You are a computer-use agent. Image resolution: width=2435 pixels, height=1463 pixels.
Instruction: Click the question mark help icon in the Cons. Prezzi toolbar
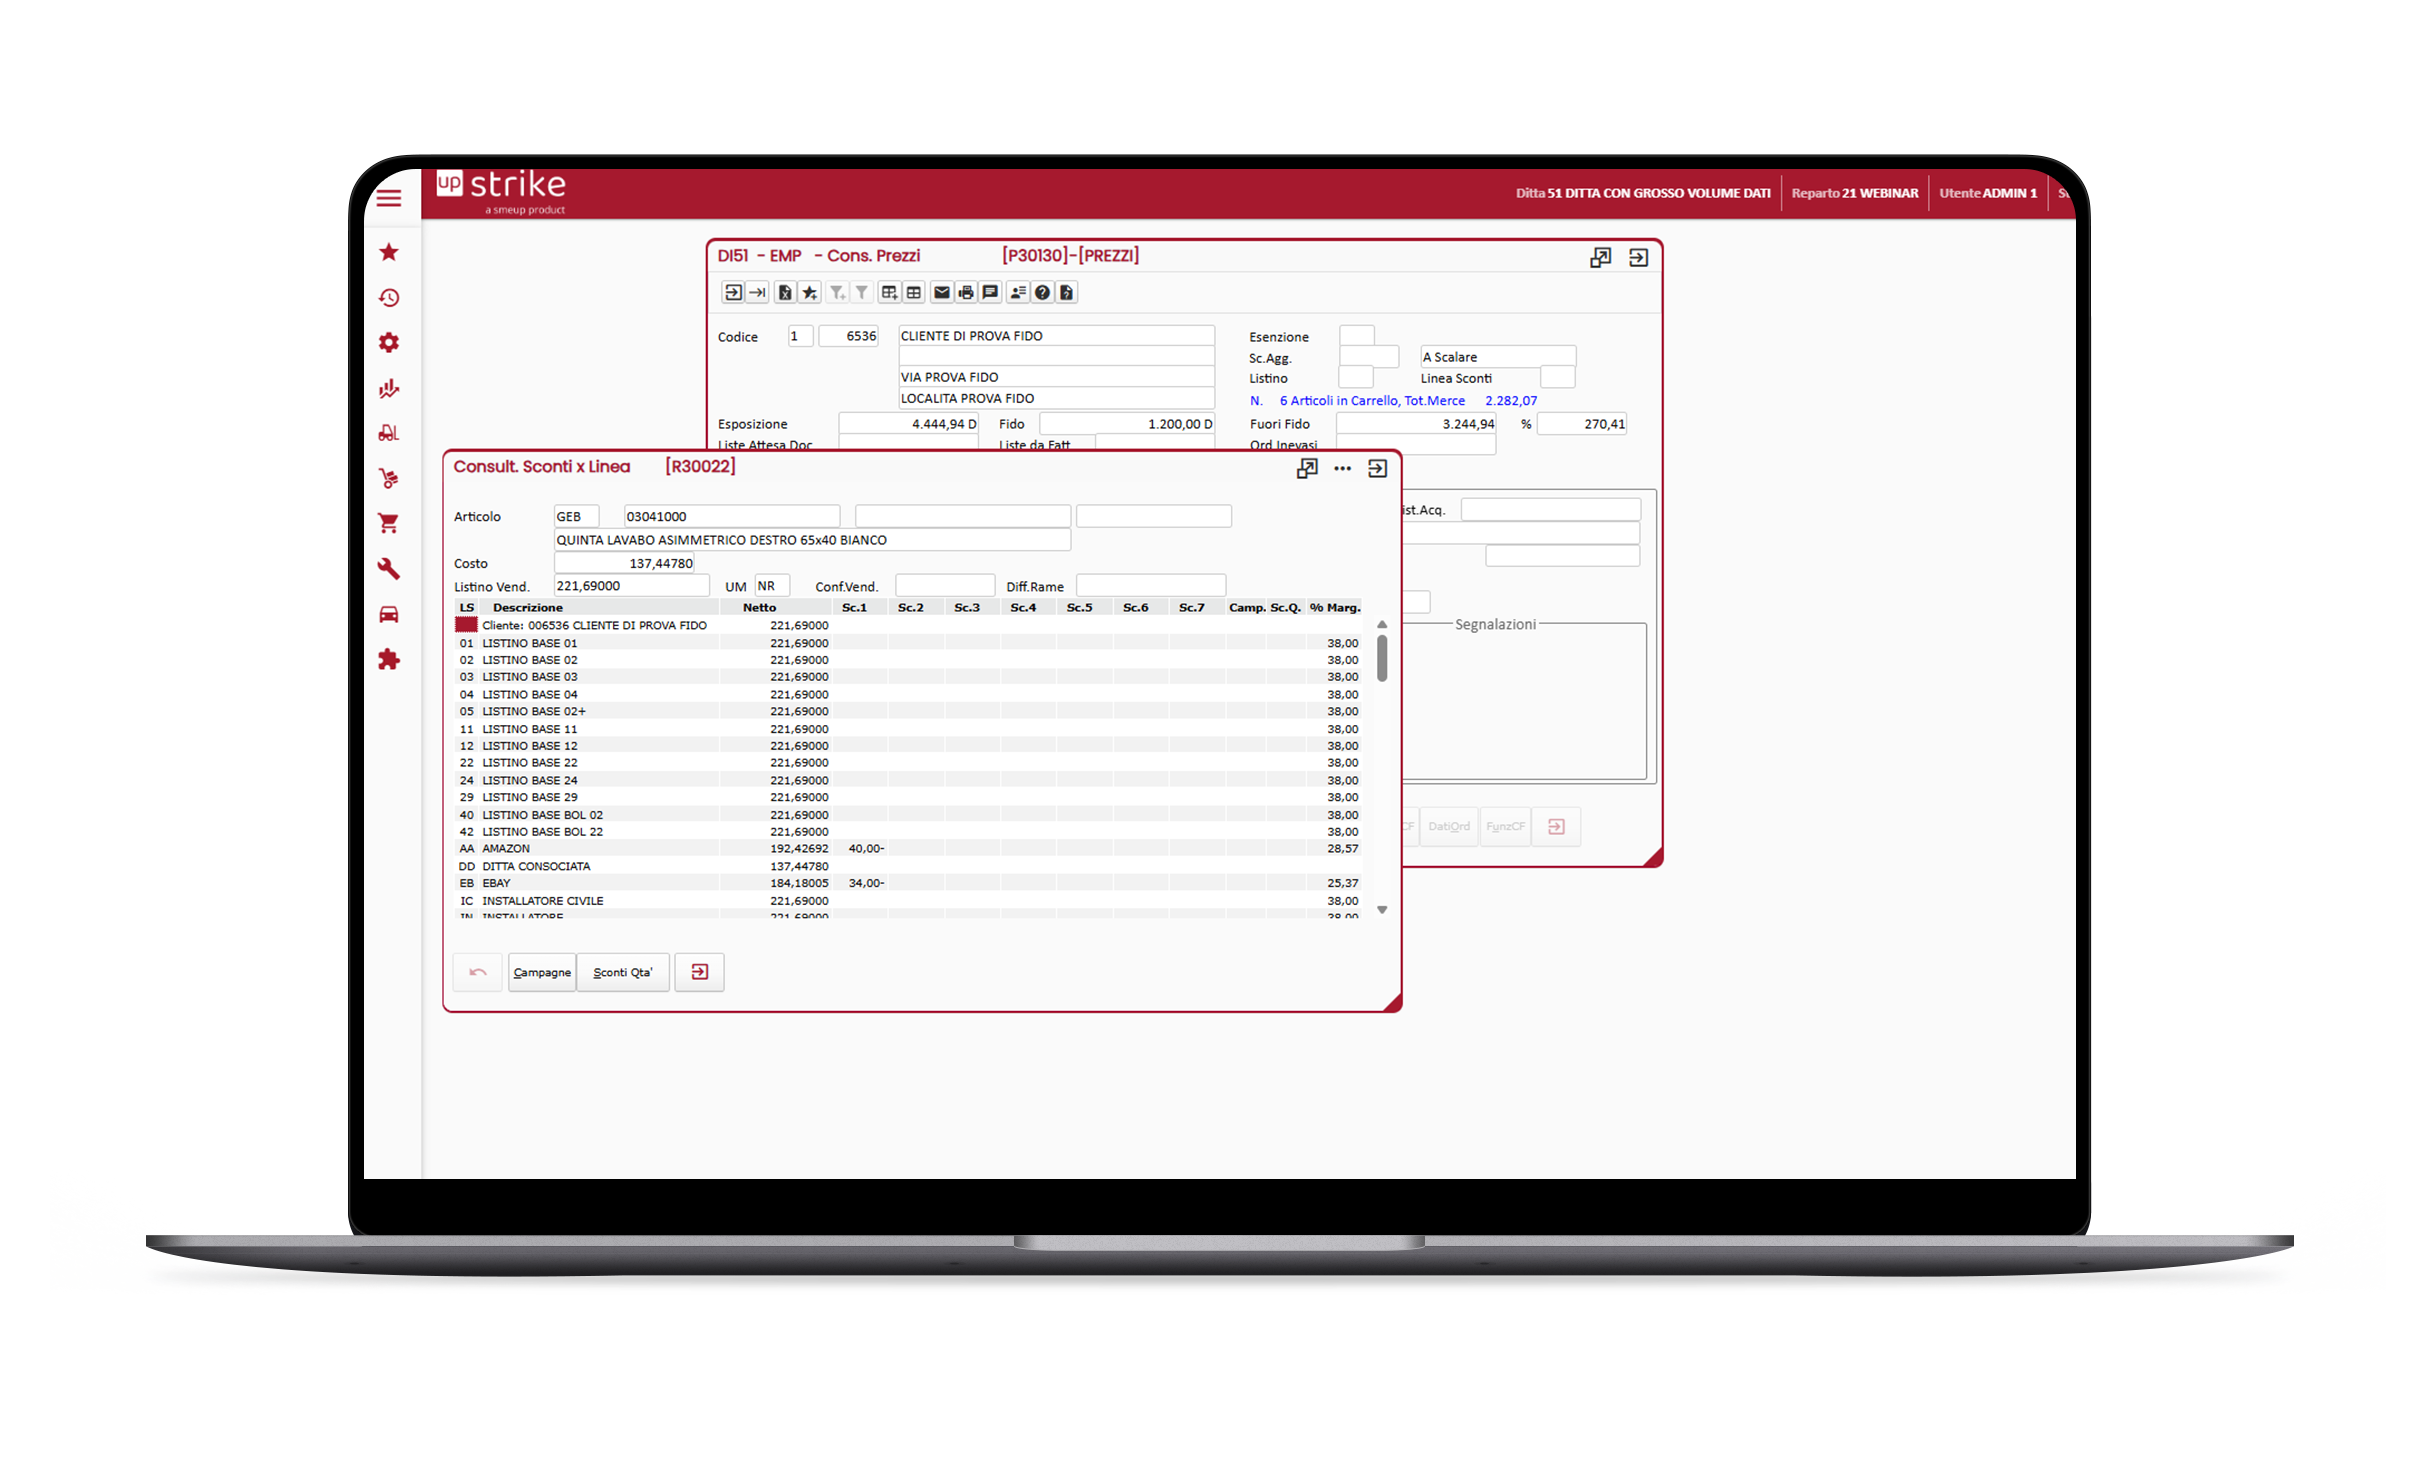[1043, 293]
